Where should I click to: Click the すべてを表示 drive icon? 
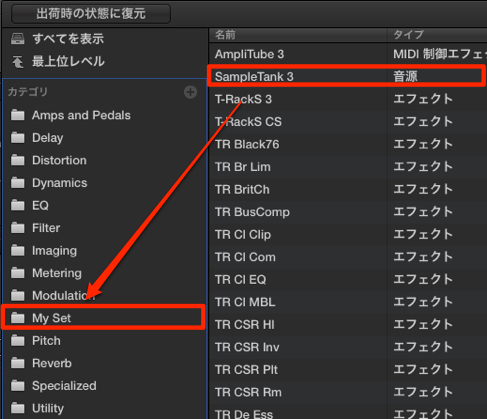pos(18,39)
